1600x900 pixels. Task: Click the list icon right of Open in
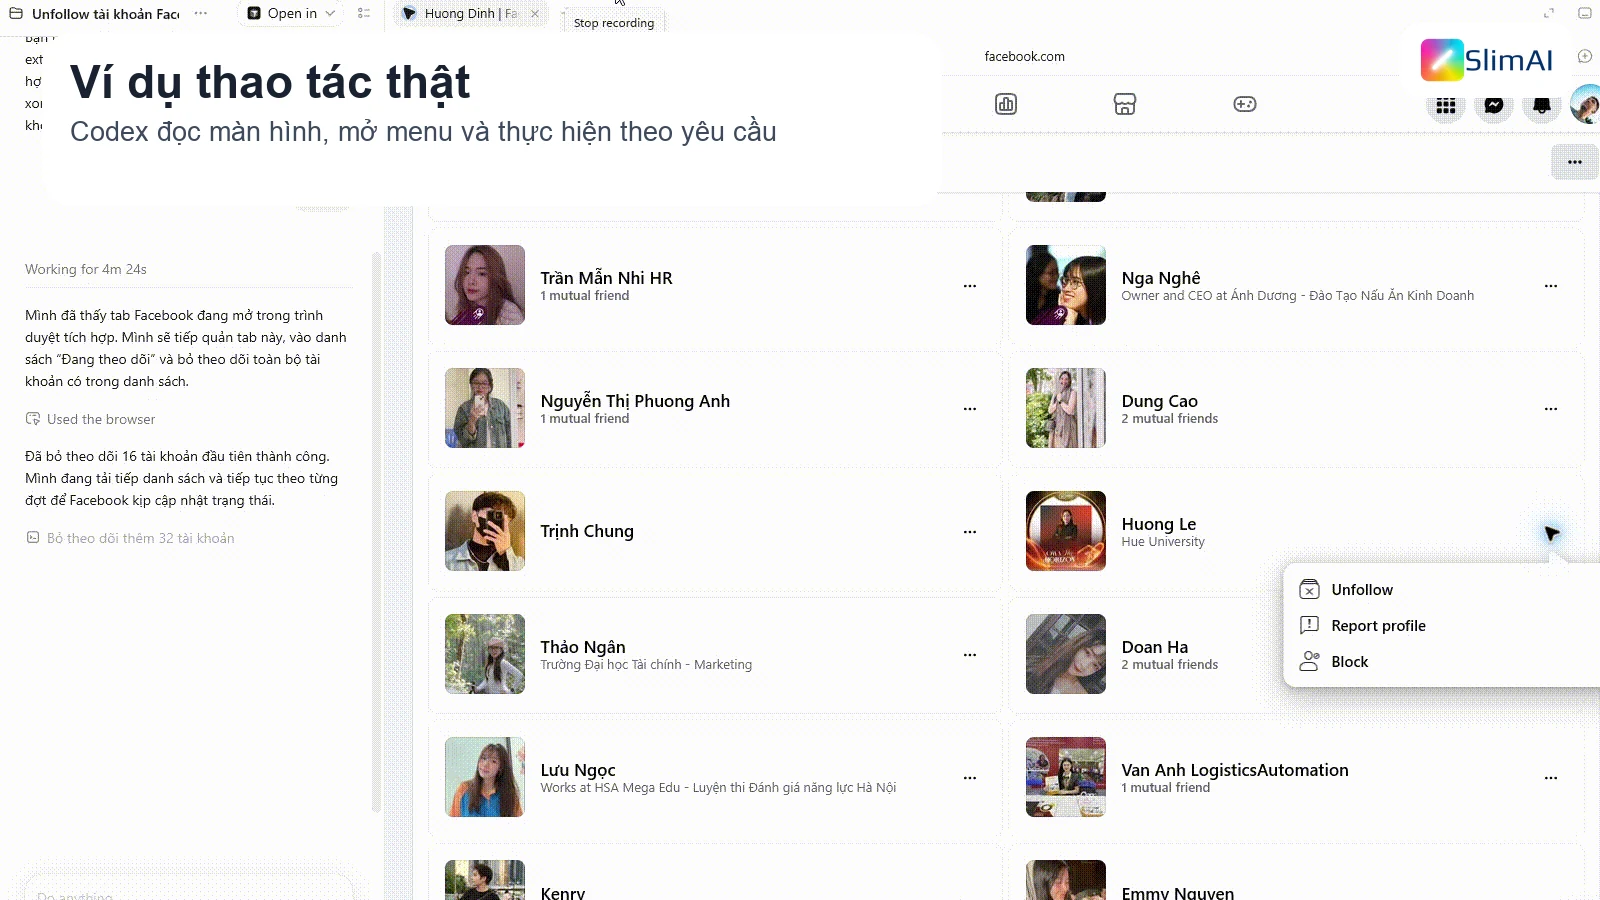[364, 13]
